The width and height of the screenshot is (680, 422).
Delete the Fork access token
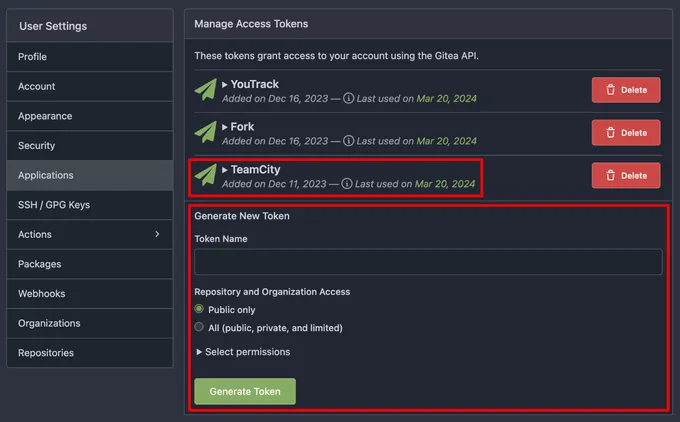point(626,132)
